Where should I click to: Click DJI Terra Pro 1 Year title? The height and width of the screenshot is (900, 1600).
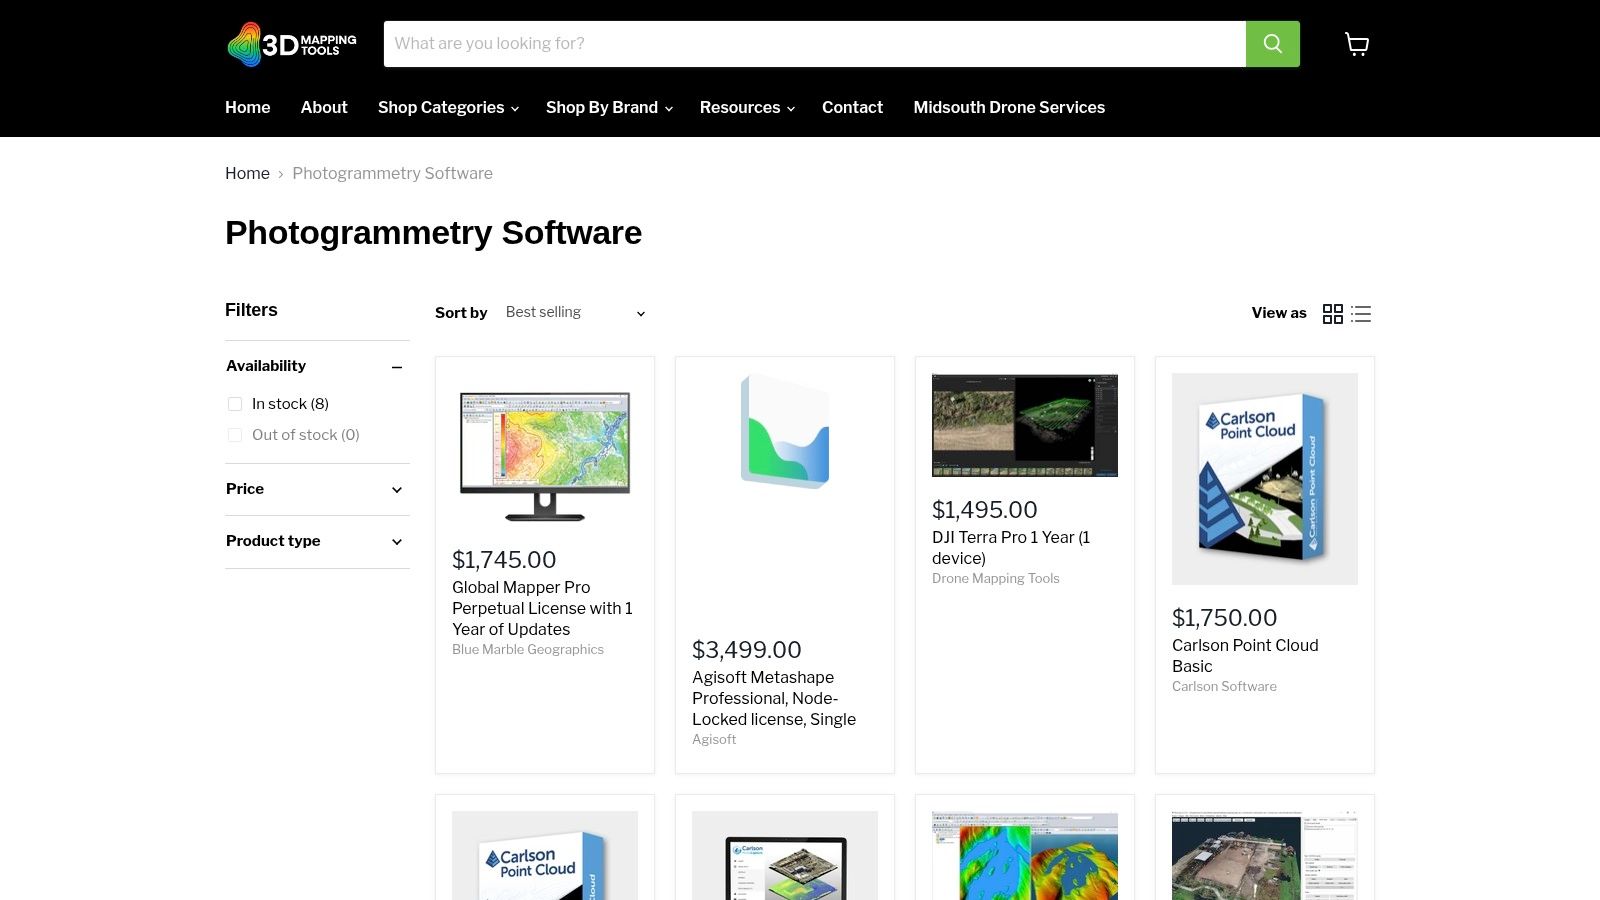[x=1011, y=547]
